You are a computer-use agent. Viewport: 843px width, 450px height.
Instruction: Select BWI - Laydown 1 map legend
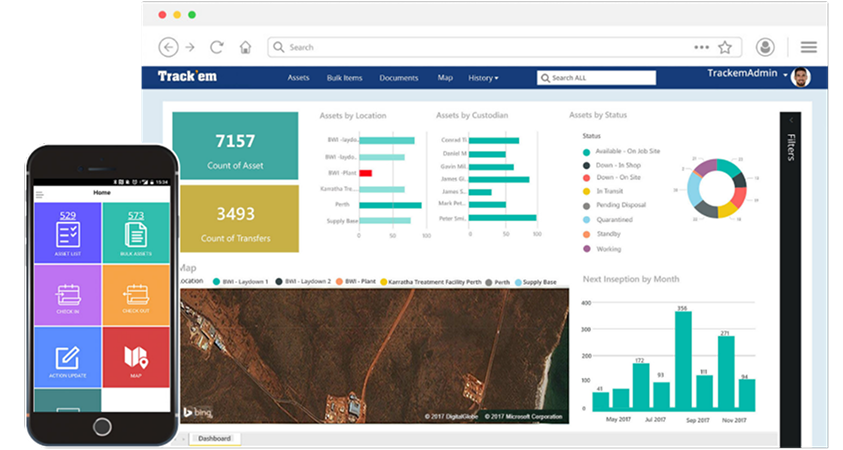(240, 282)
